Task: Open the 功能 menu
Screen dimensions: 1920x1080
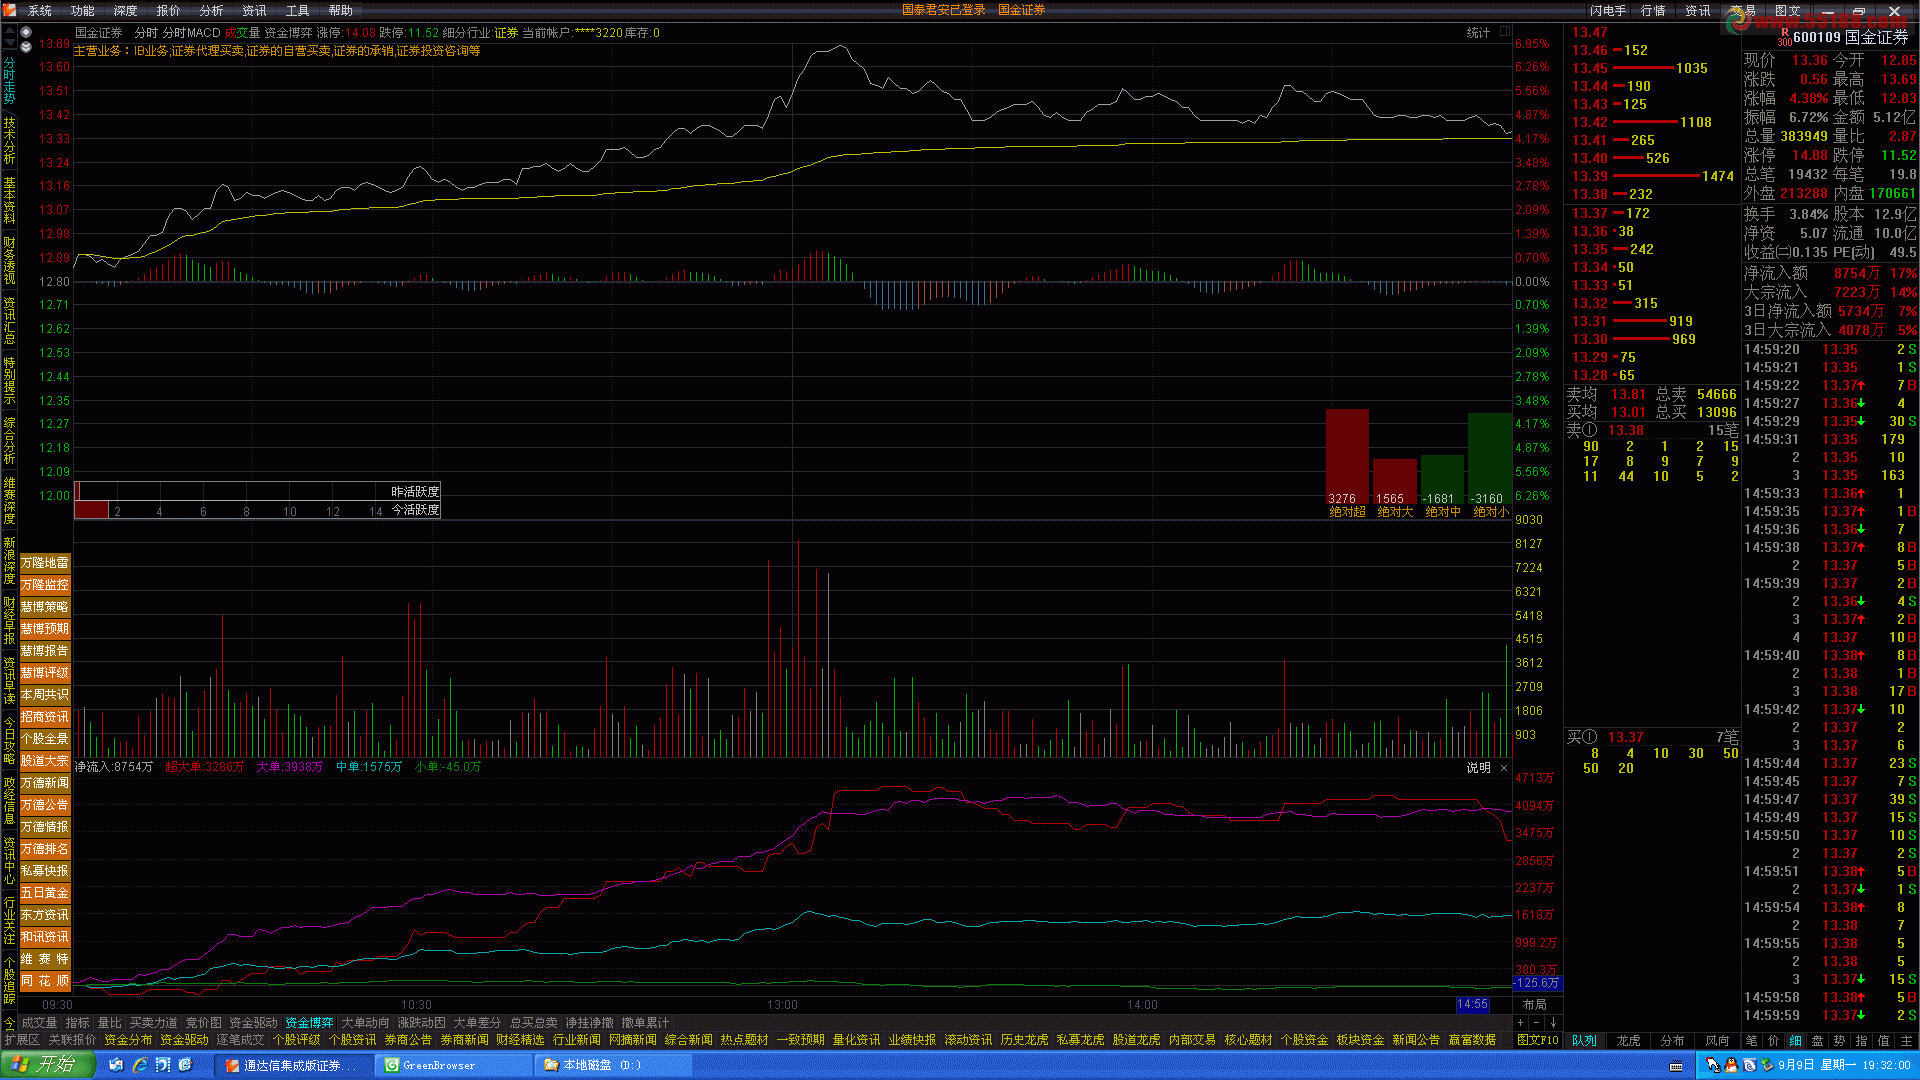Action: 83,10
